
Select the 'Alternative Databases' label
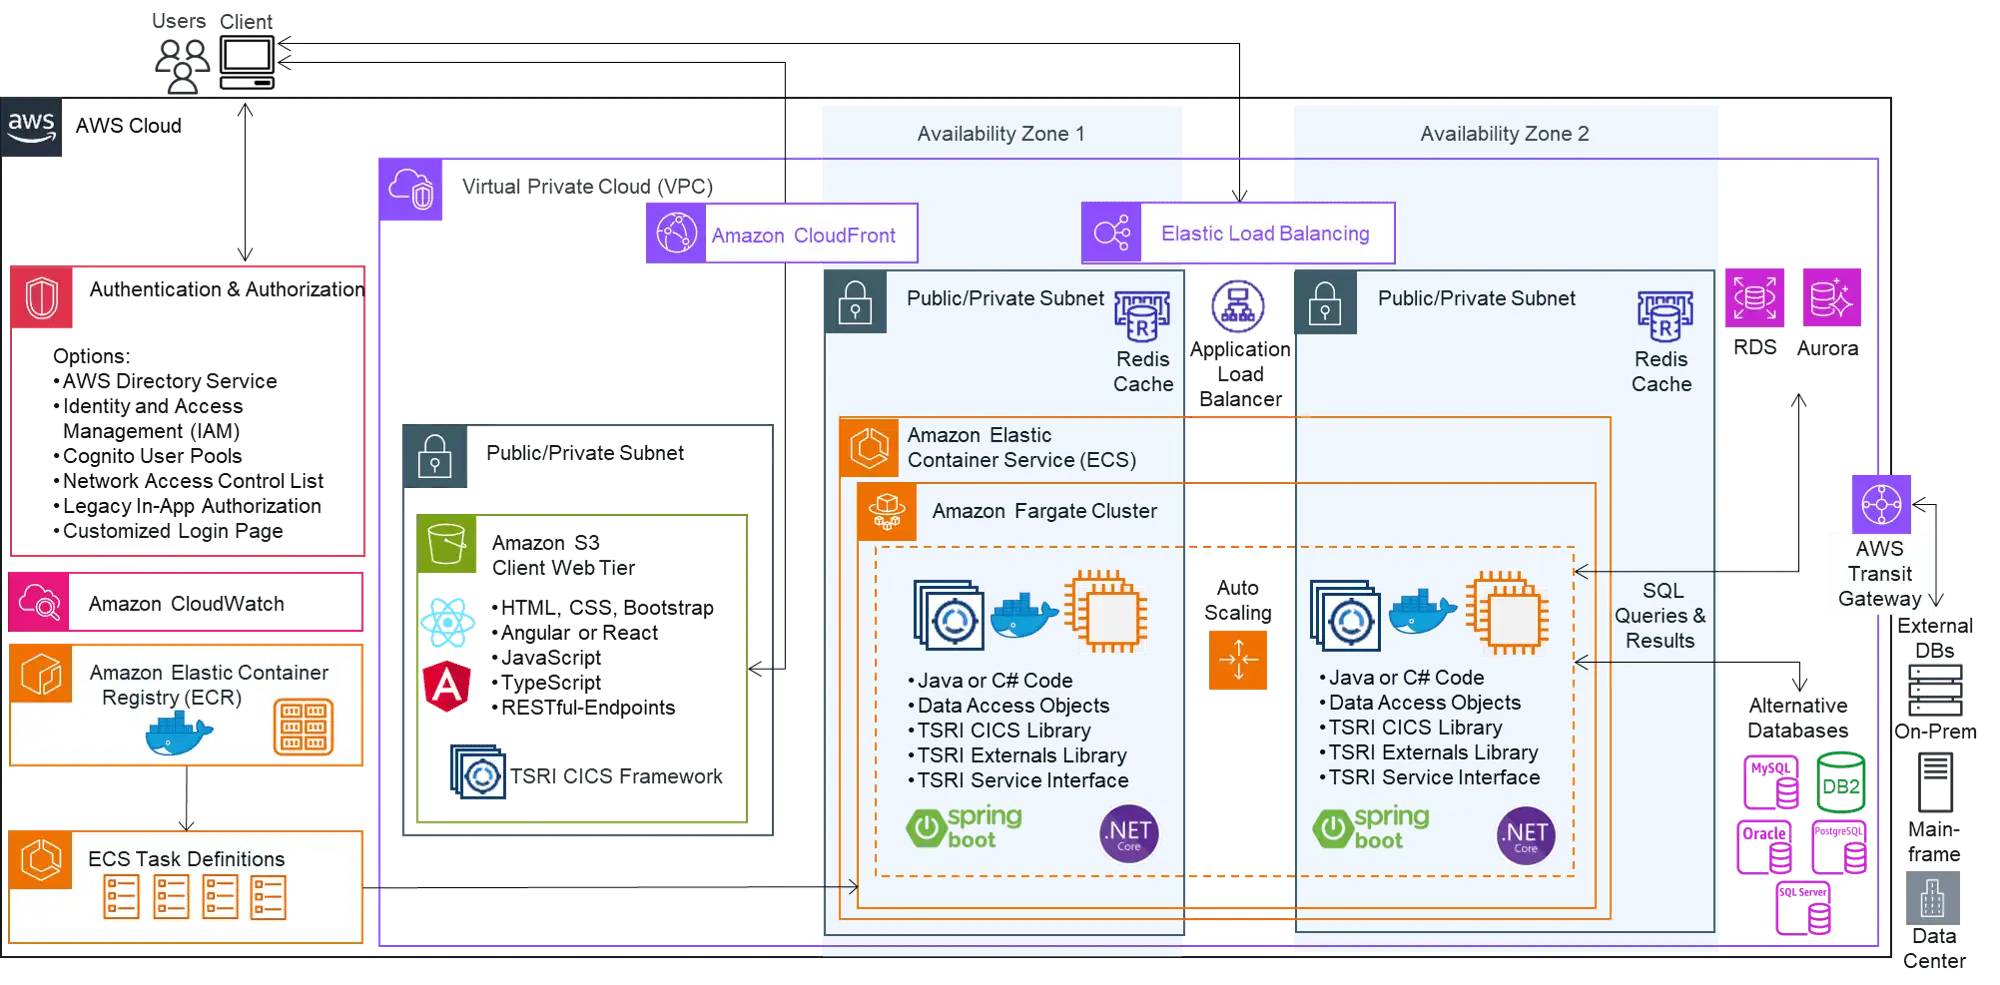click(1798, 718)
